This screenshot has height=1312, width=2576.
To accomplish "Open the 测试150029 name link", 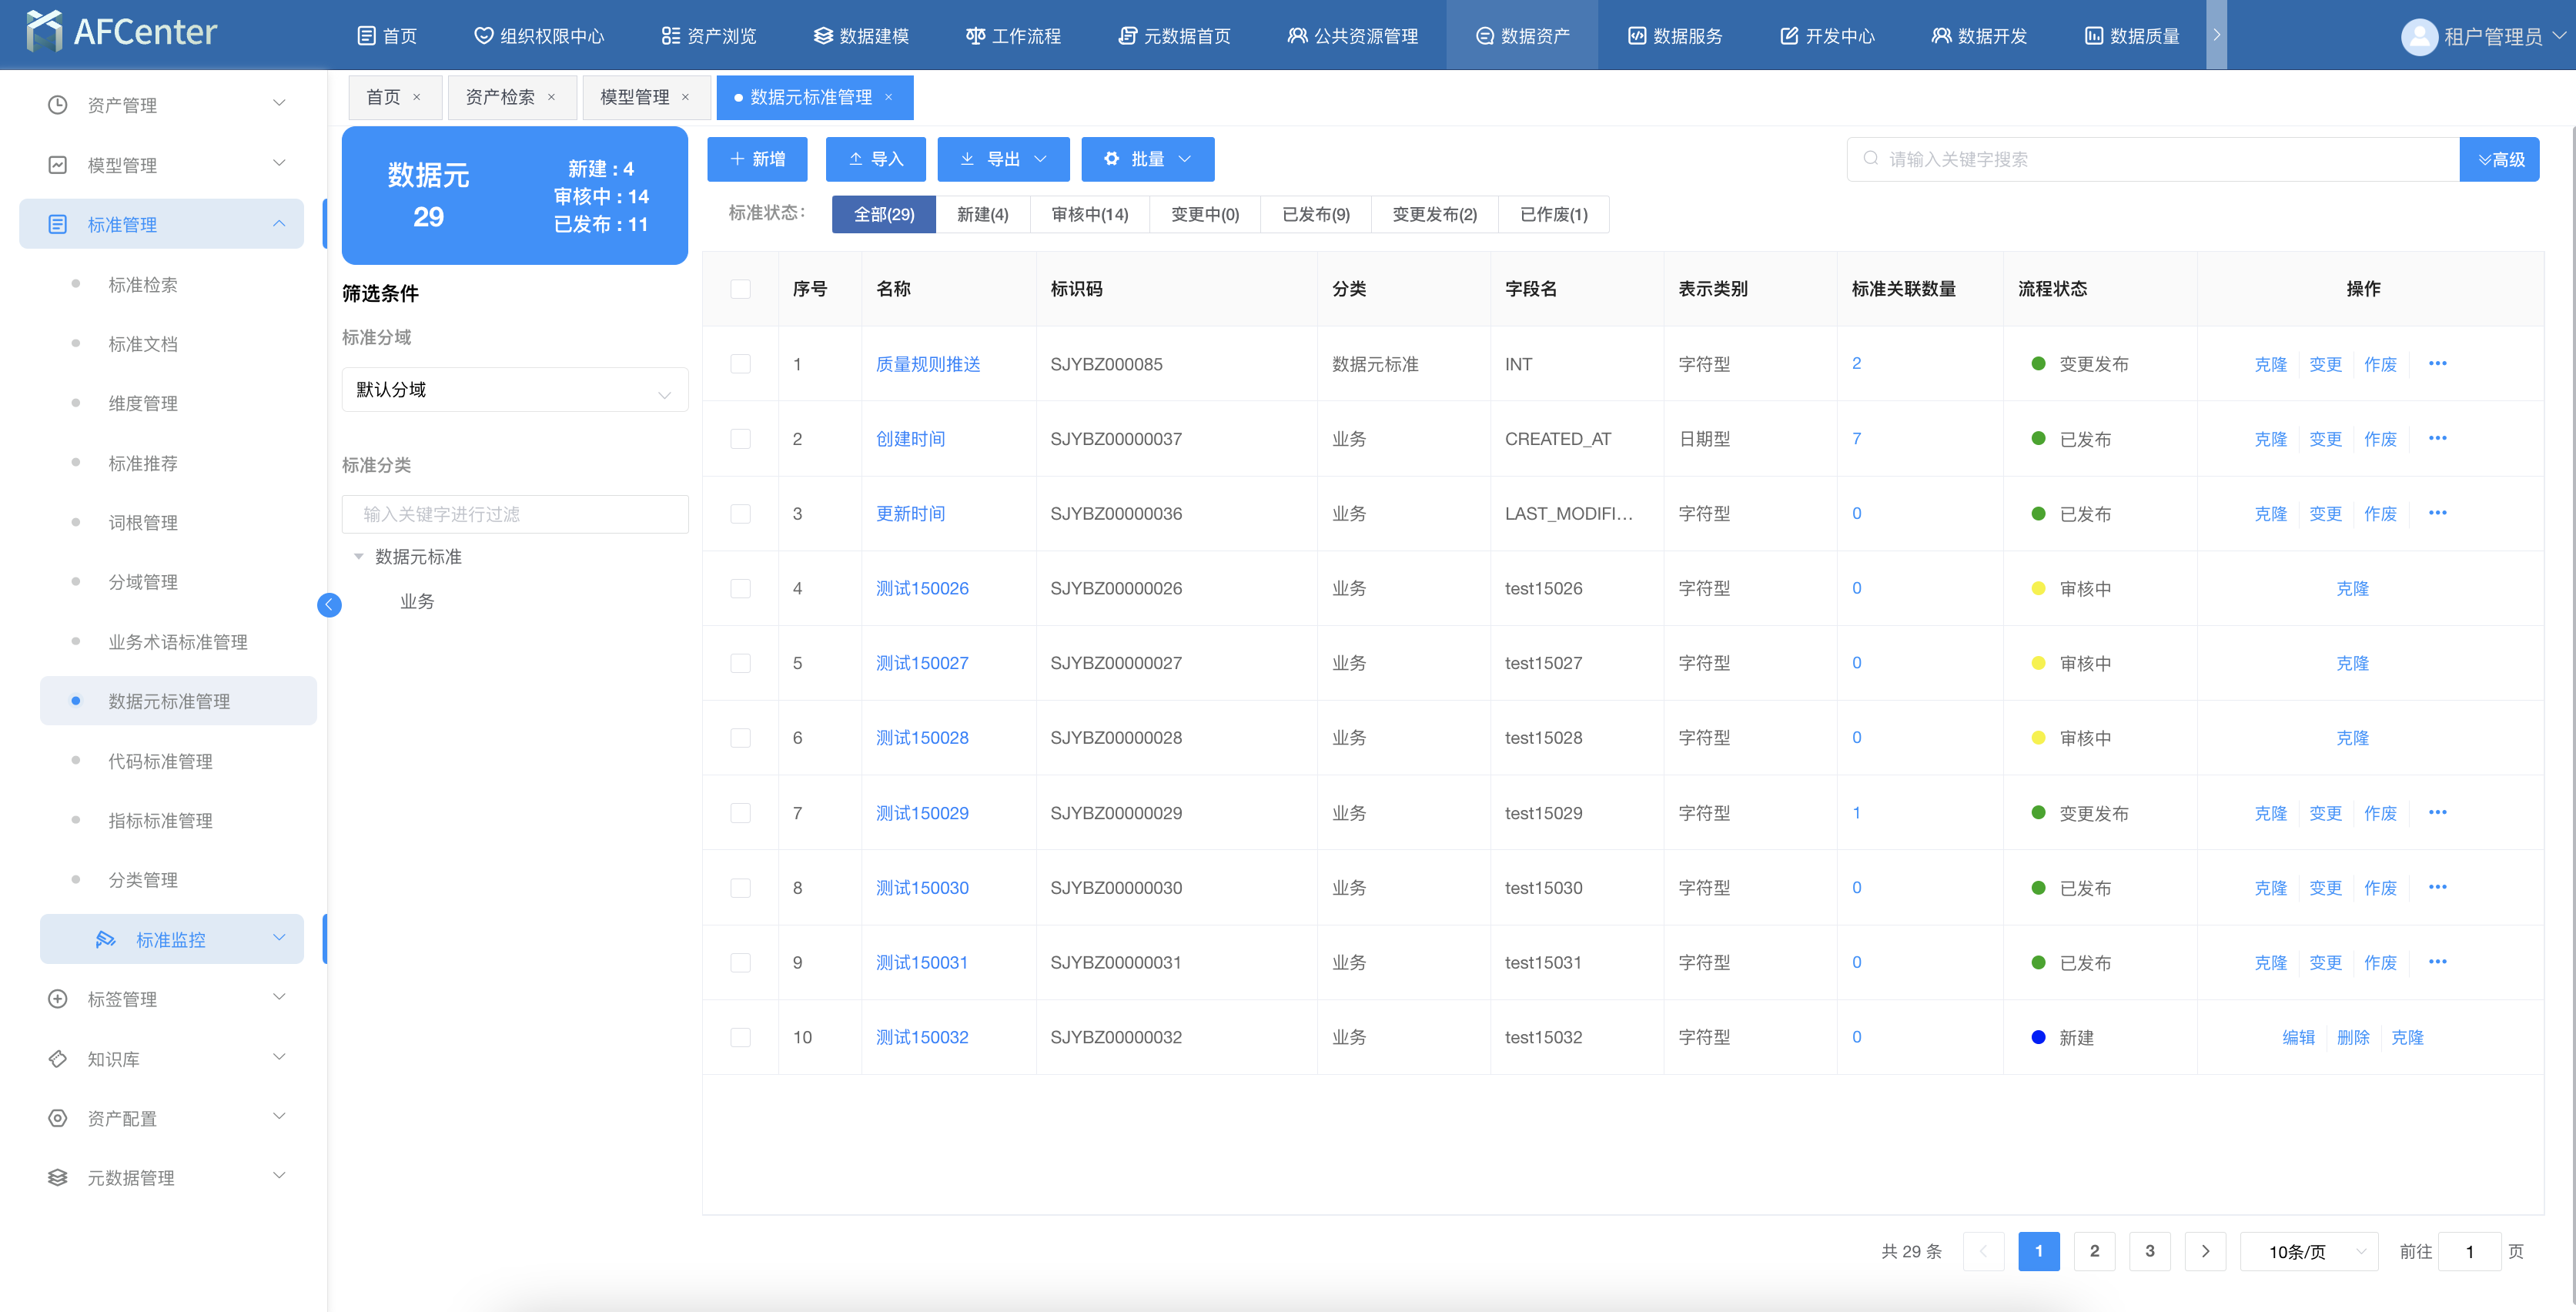I will pyautogui.click(x=921, y=813).
